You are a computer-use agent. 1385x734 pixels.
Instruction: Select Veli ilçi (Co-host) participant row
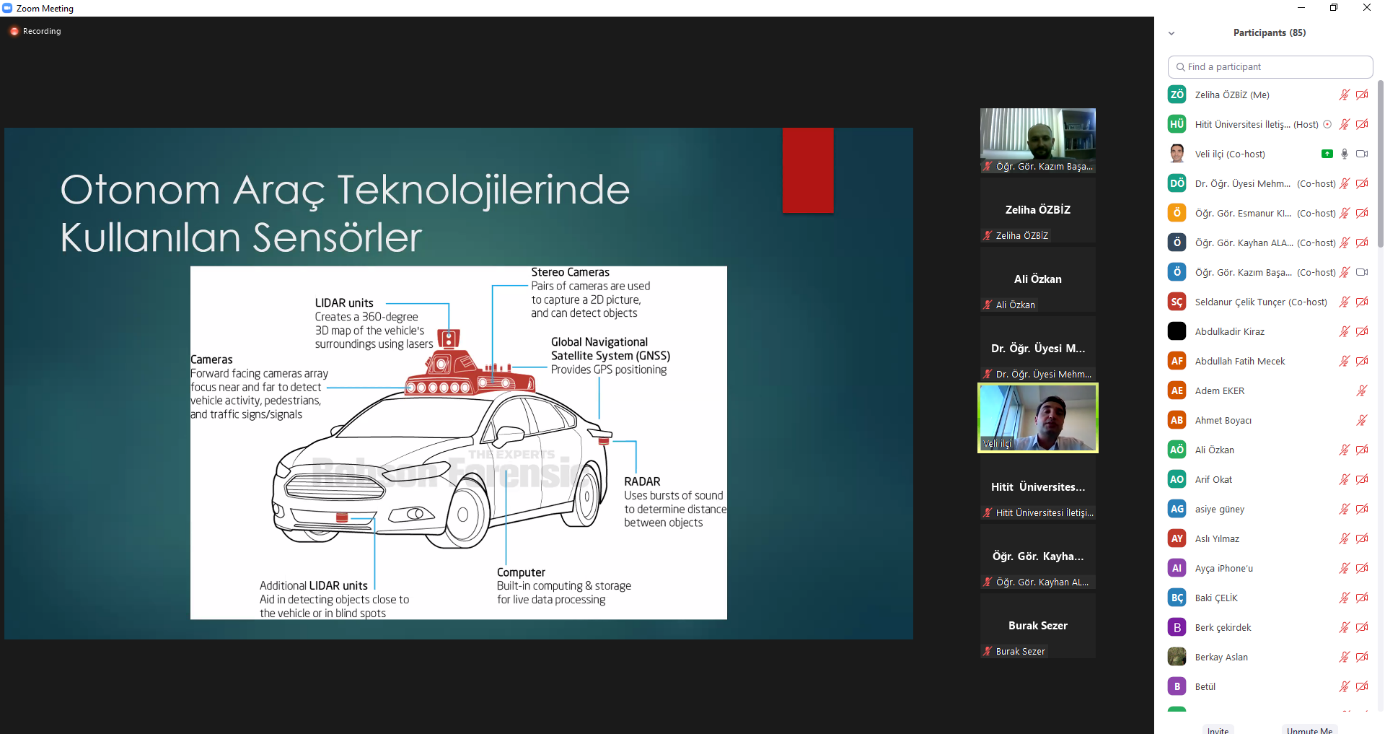[x=1266, y=154]
